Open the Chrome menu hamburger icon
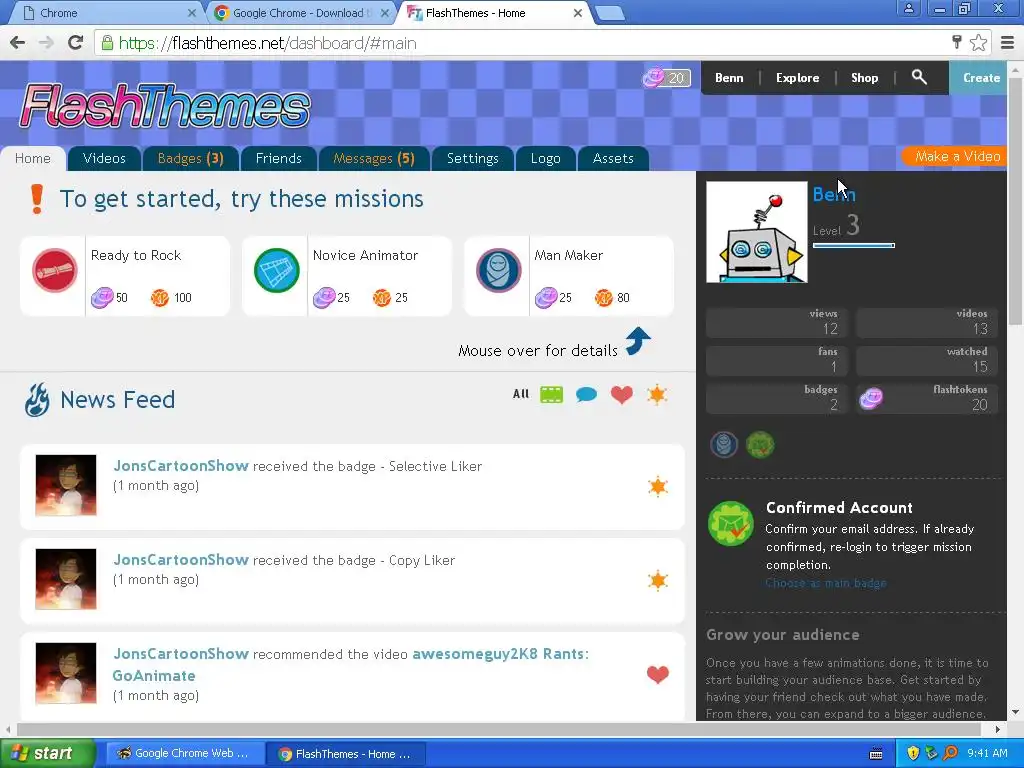The height and width of the screenshot is (768, 1024). coord(1008,43)
